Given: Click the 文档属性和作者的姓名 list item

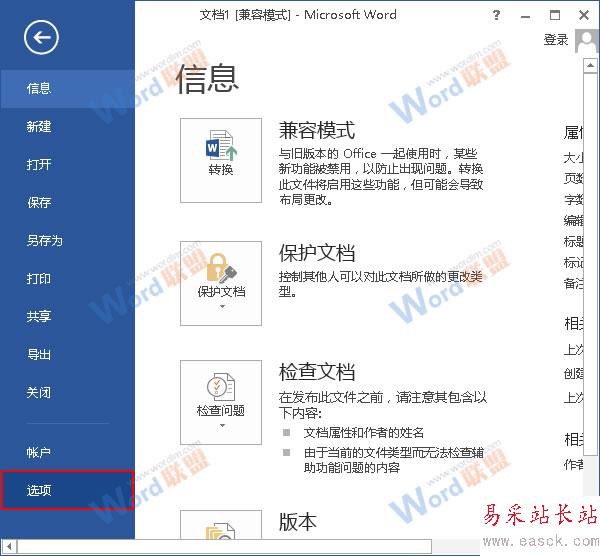Looking at the screenshot, I should point(364,433).
